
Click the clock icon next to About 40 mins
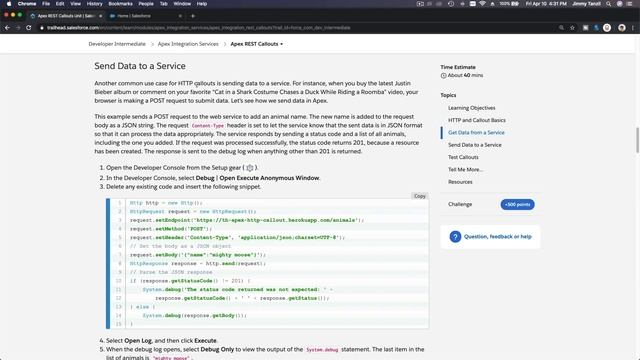443,76
